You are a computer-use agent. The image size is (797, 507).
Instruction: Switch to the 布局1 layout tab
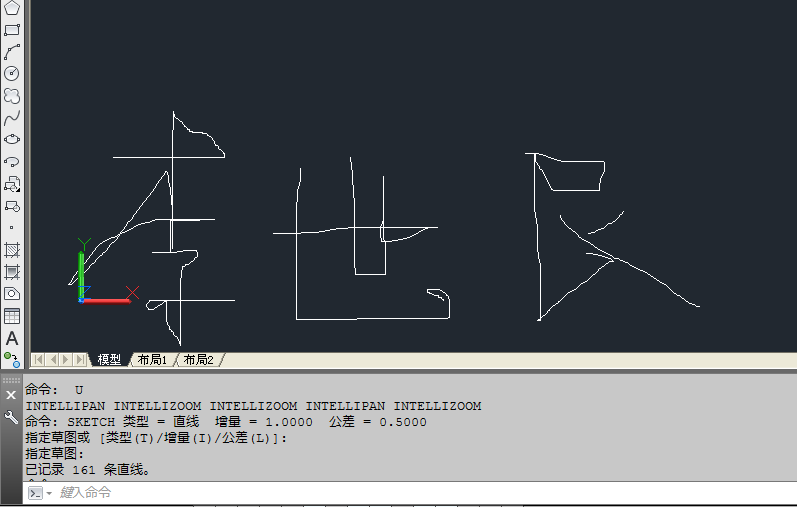[152, 360]
